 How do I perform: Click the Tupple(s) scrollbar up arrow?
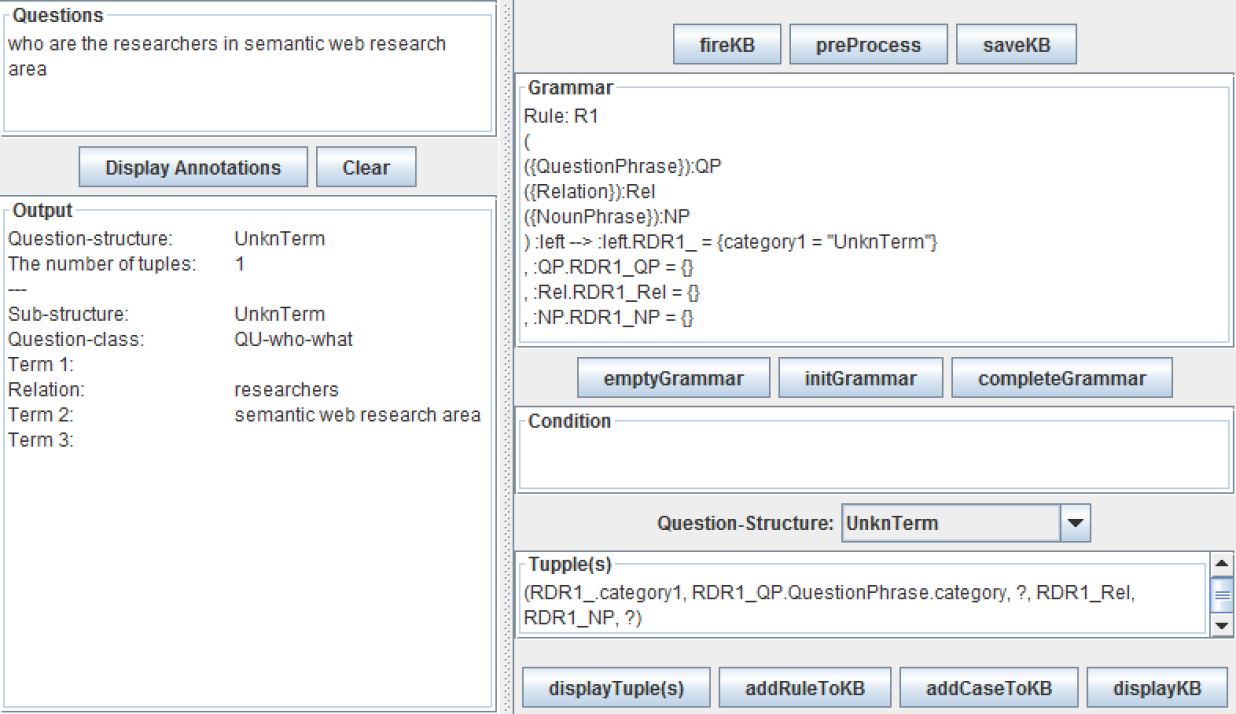1222,564
